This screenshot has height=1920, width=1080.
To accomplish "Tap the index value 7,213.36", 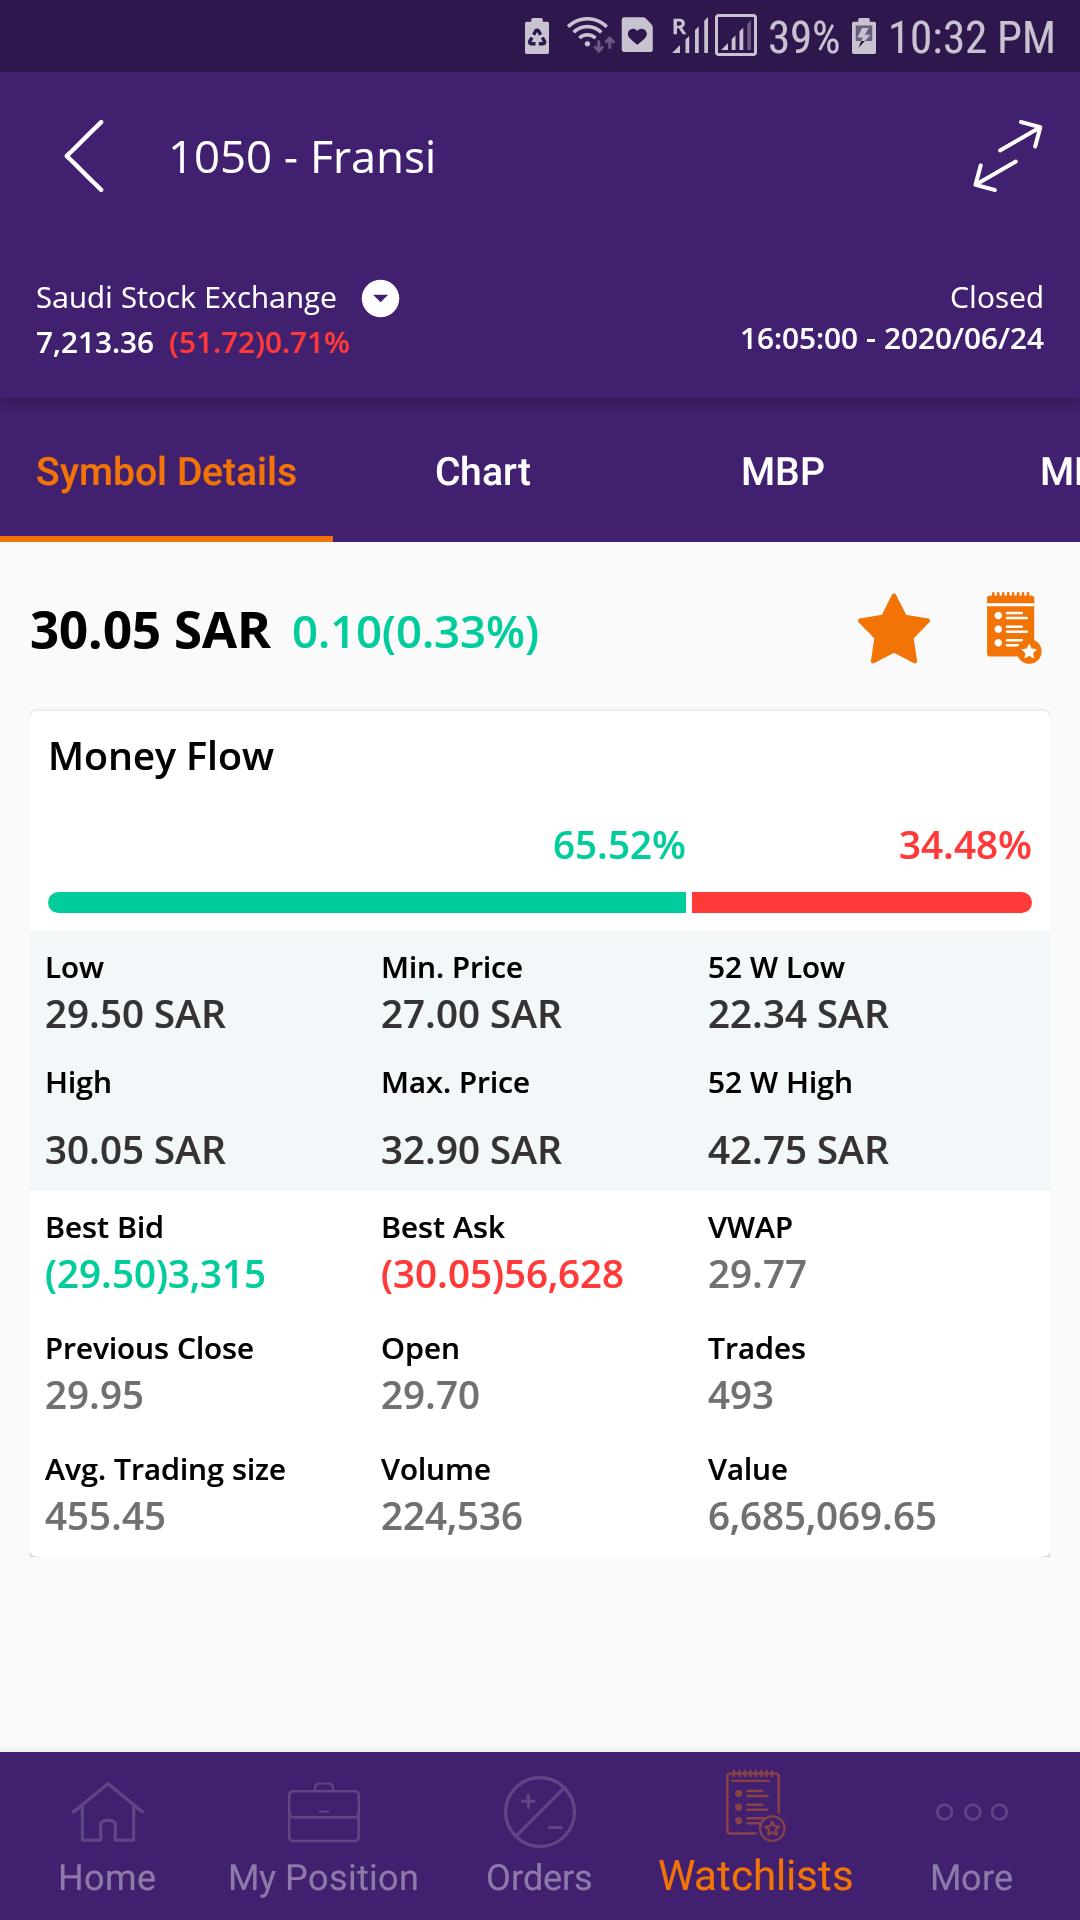I will click(95, 343).
